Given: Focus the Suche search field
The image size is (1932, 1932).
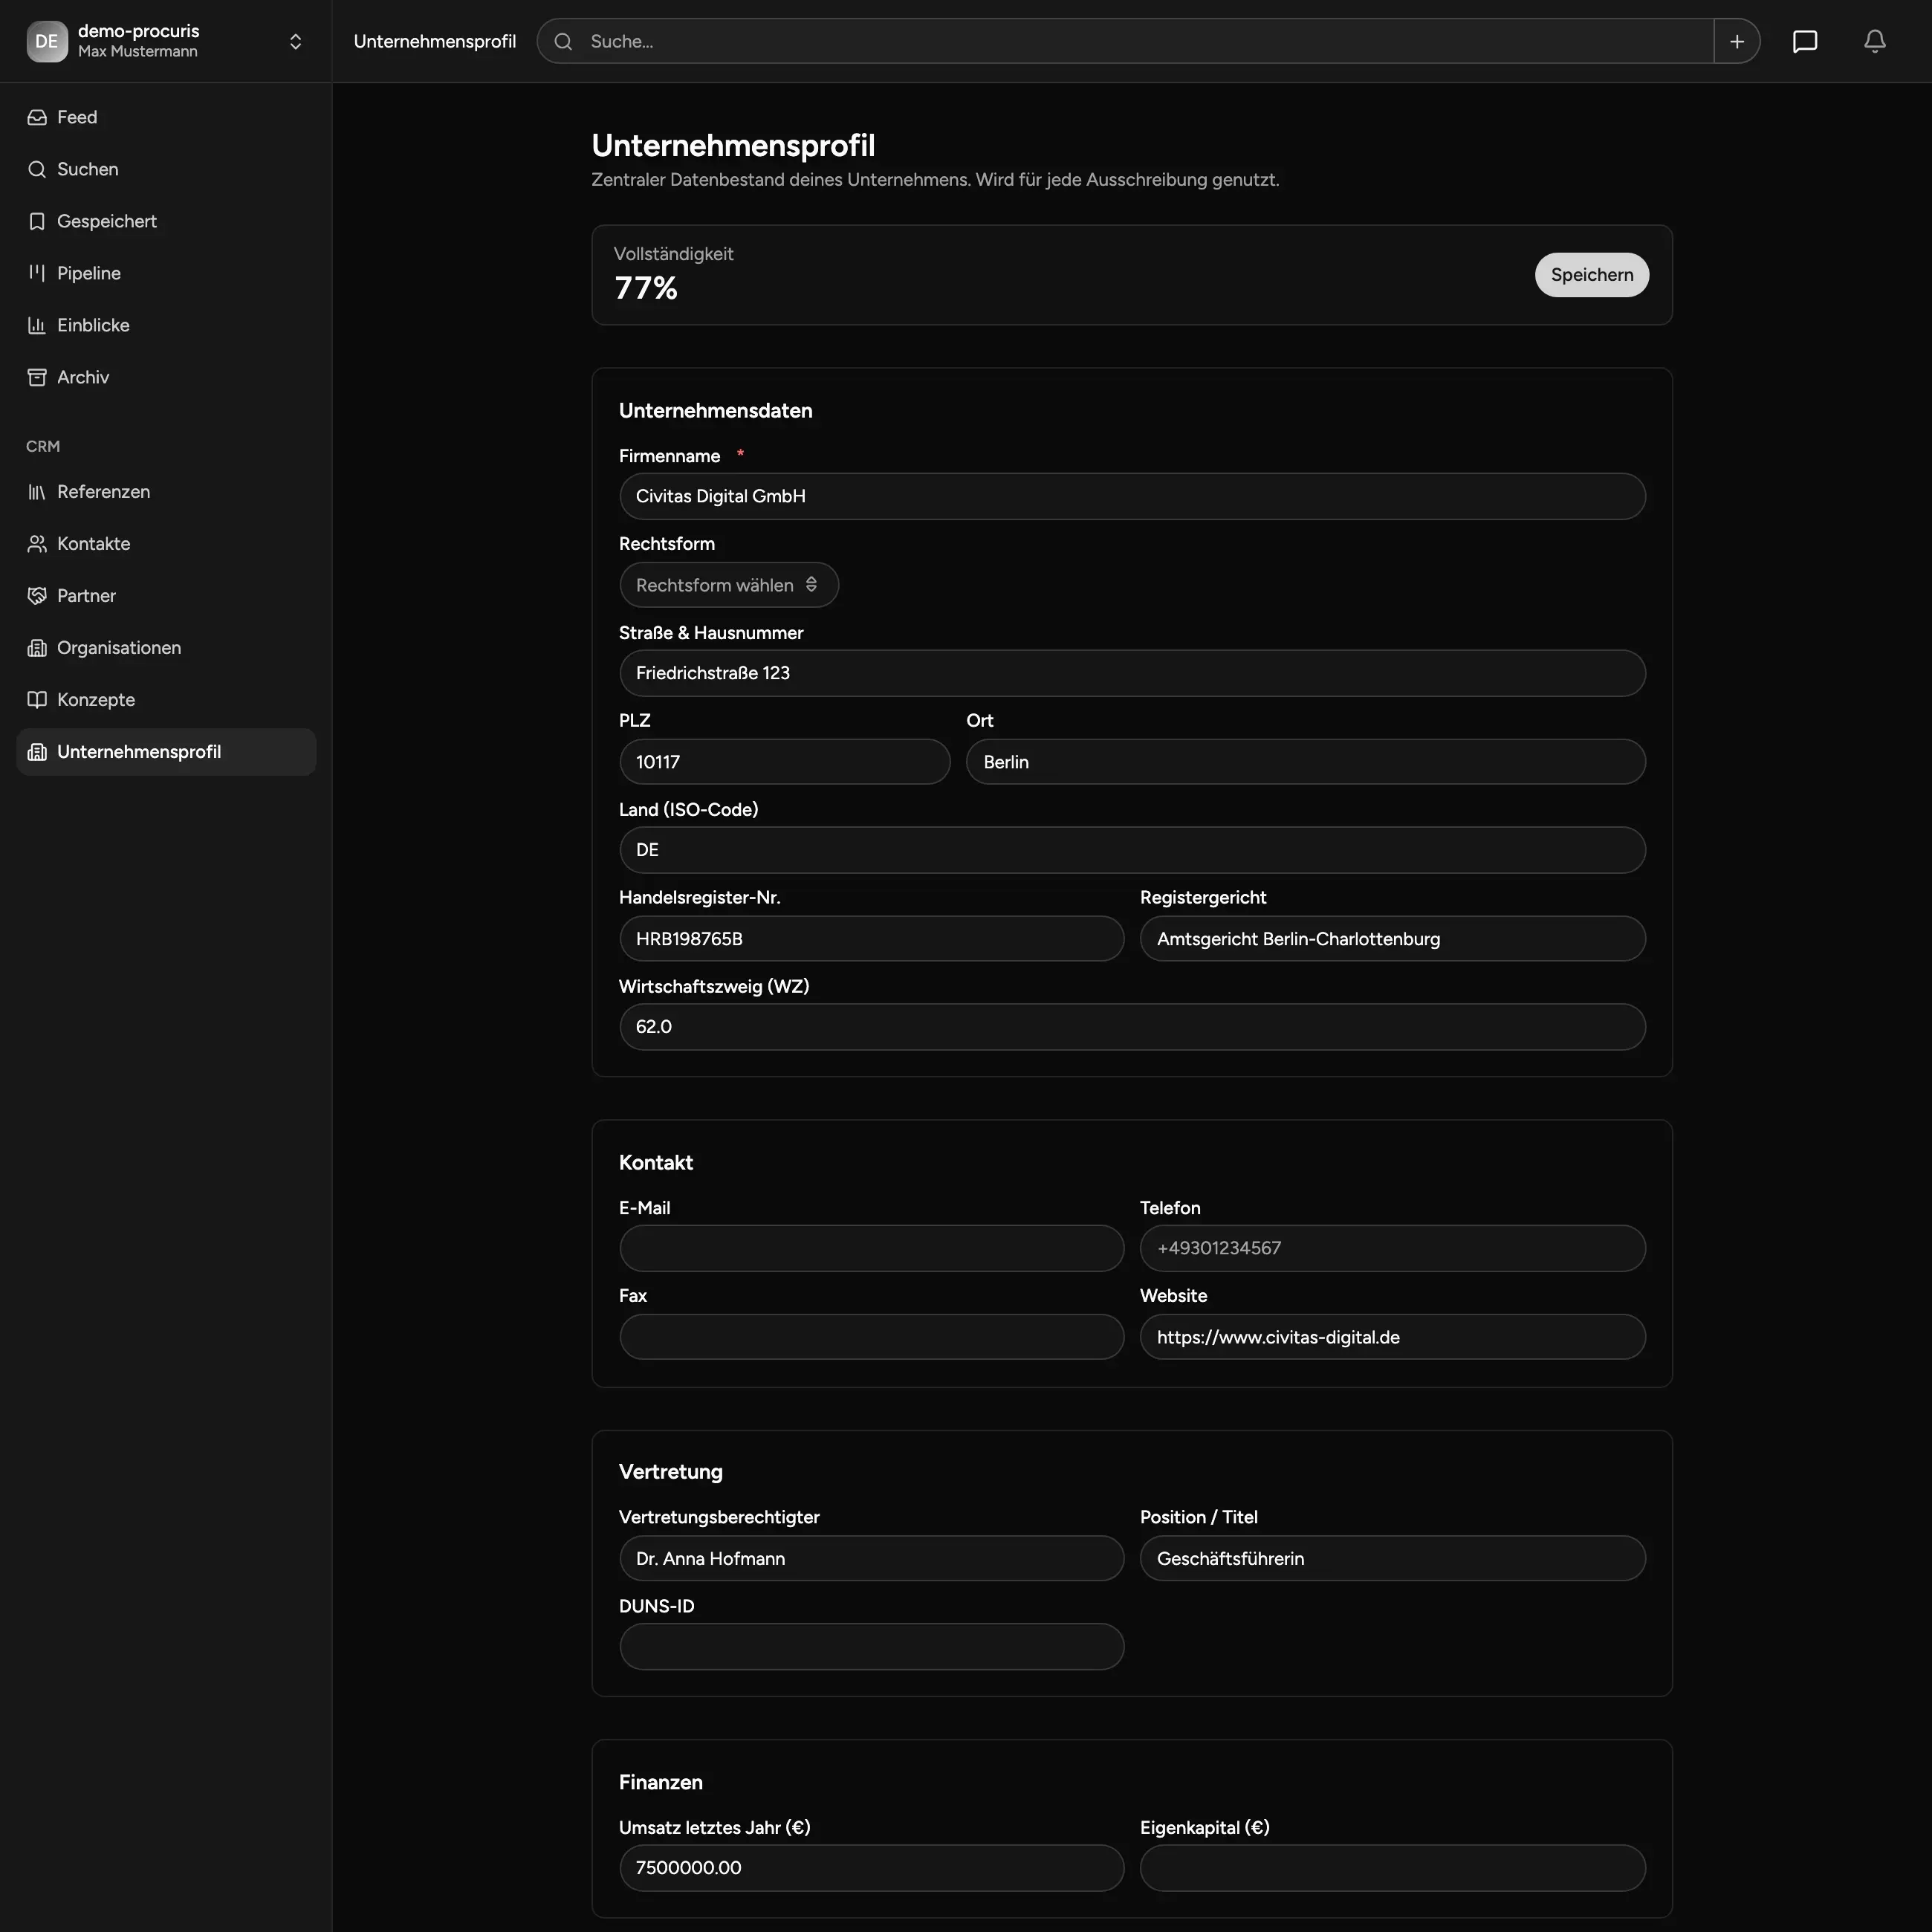Looking at the screenshot, I should [x=1126, y=41].
